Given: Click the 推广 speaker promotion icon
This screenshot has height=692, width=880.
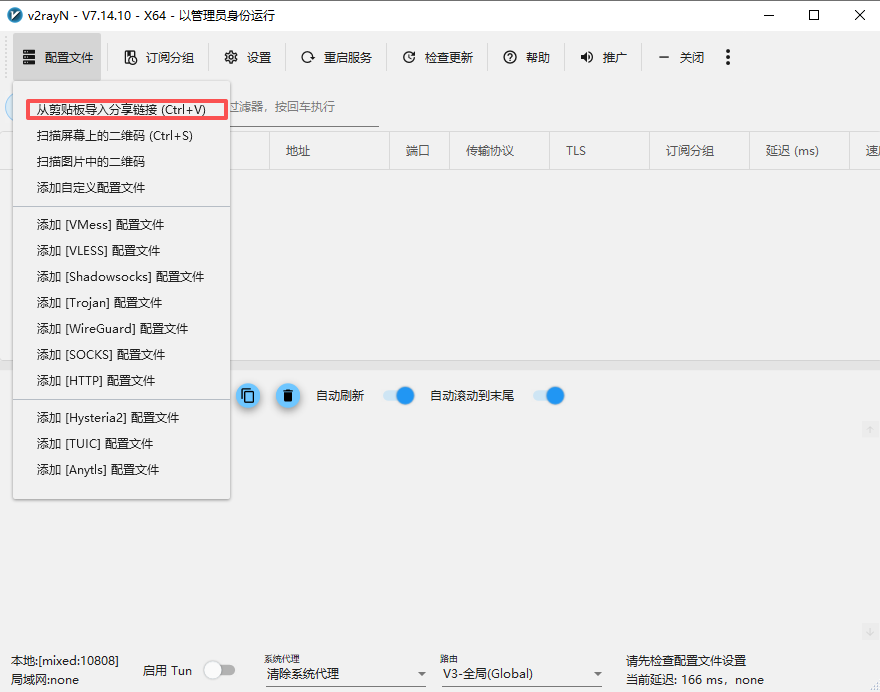Looking at the screenshot, I should click(x=587, y=58).
